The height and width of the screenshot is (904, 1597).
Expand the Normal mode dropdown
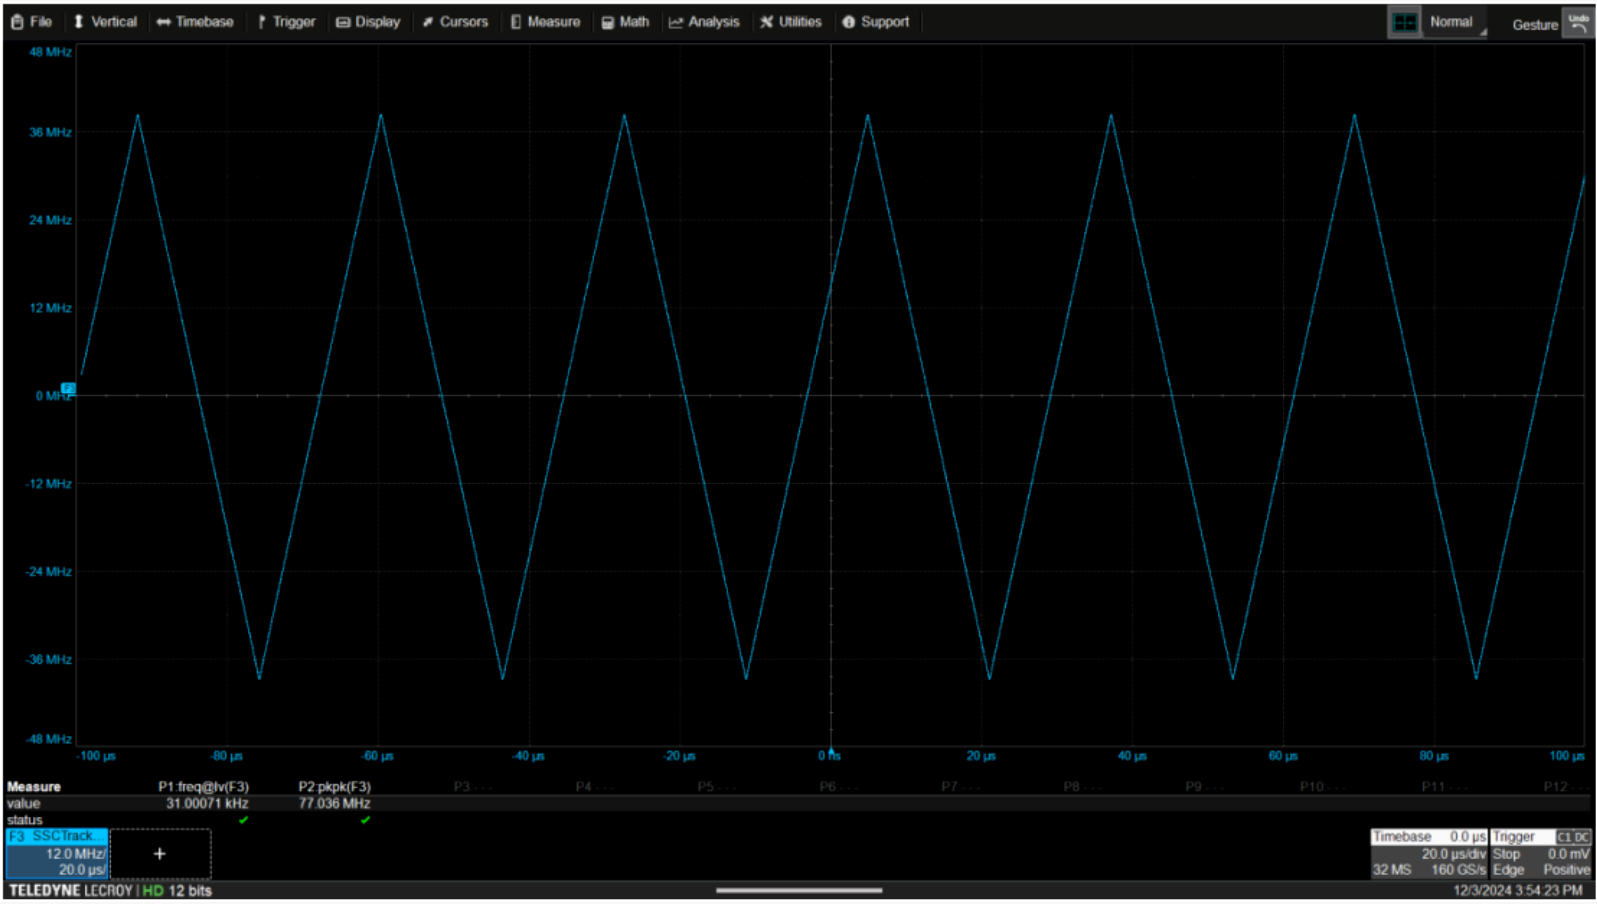(x=1457, y=23)
